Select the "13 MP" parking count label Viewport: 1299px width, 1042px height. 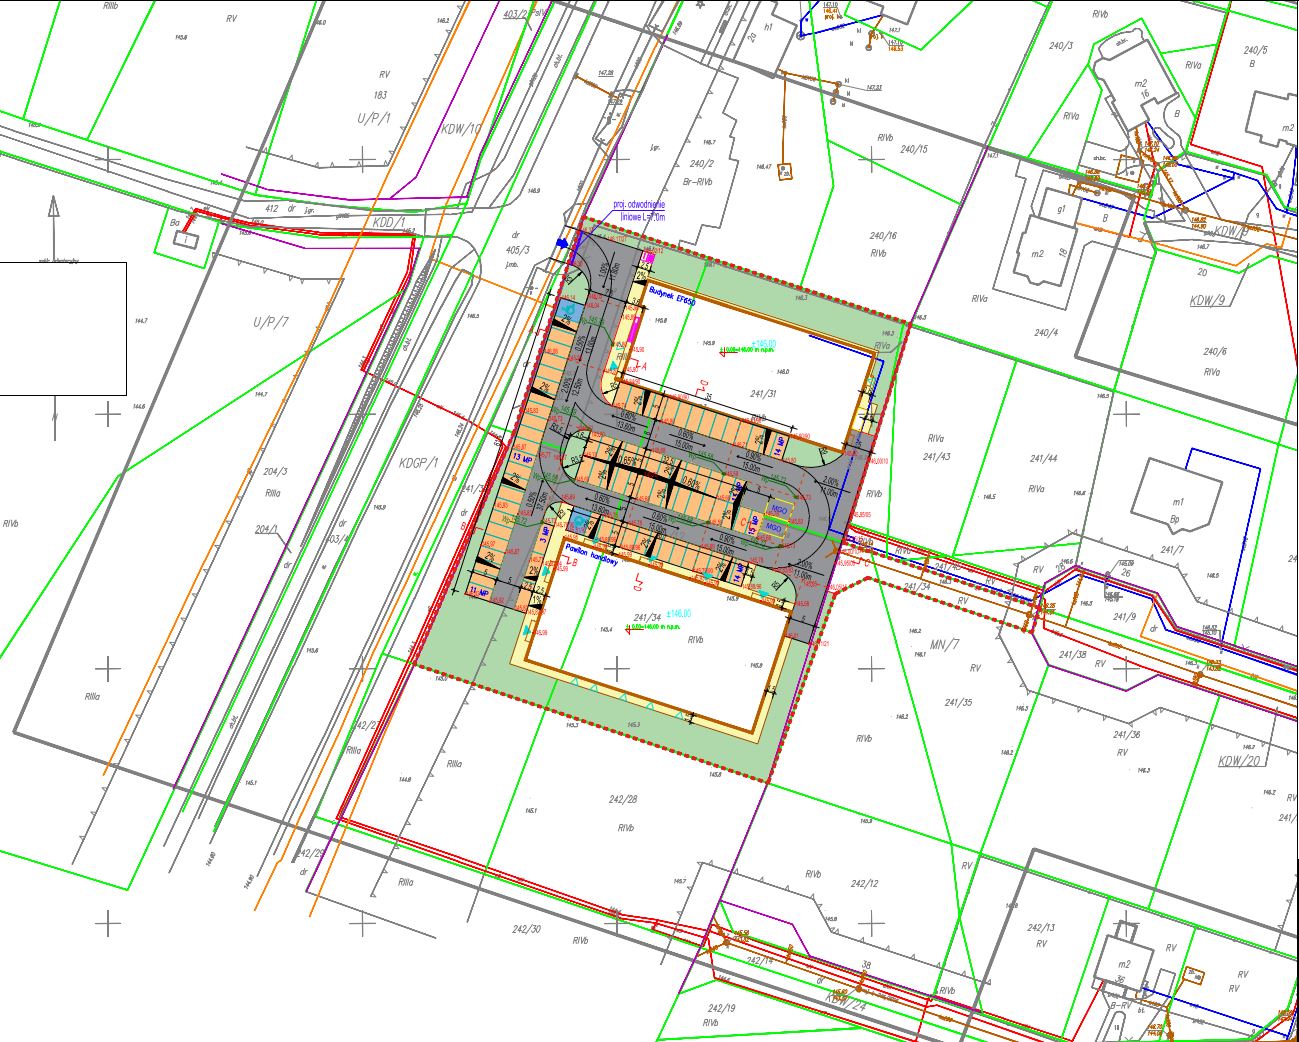coord(521,456)
